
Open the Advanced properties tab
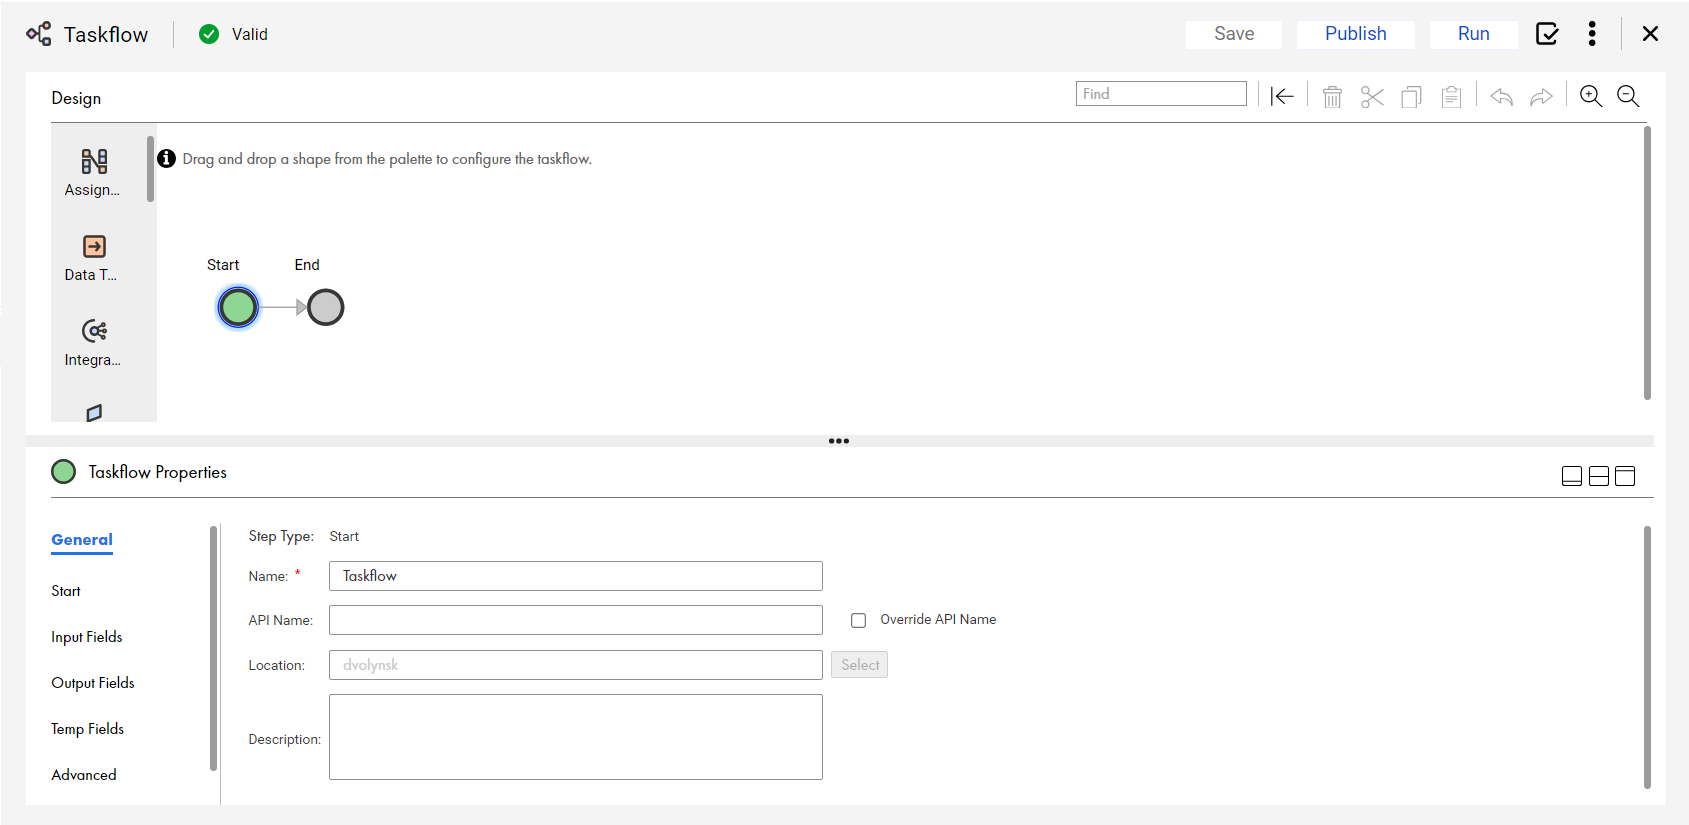click(x=84, y=775)
